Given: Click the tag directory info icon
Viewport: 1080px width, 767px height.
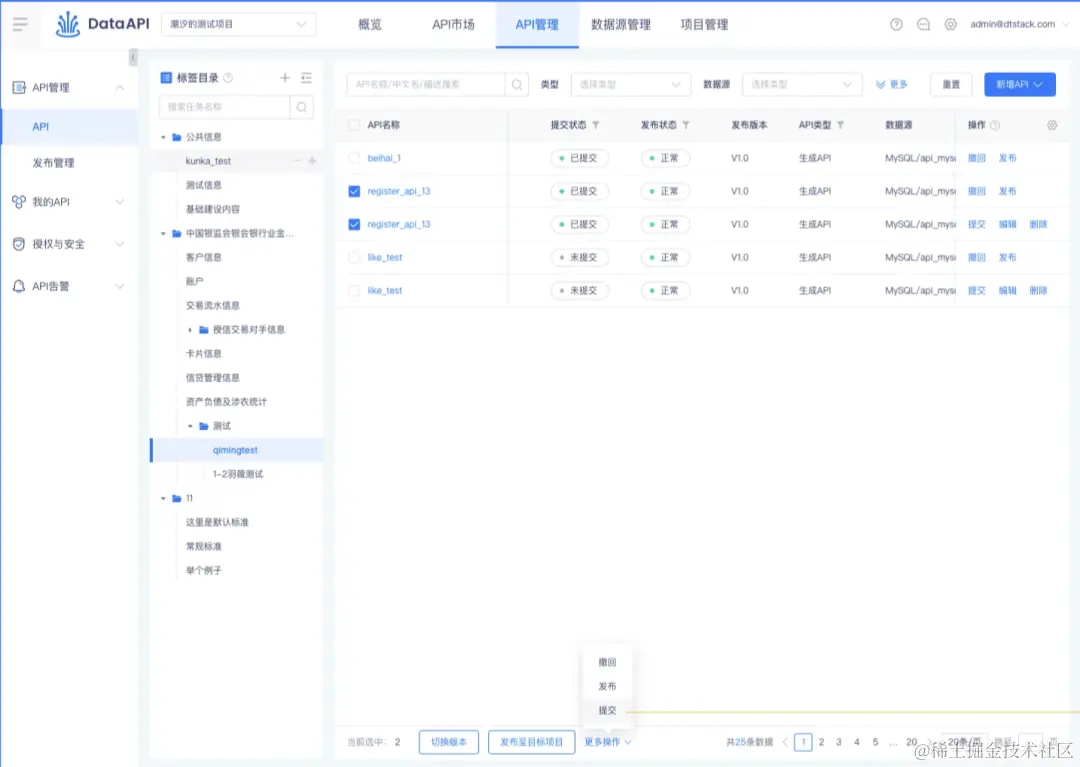Looking at the screenshot, I should pyautogui.click(x=228, y=78).
